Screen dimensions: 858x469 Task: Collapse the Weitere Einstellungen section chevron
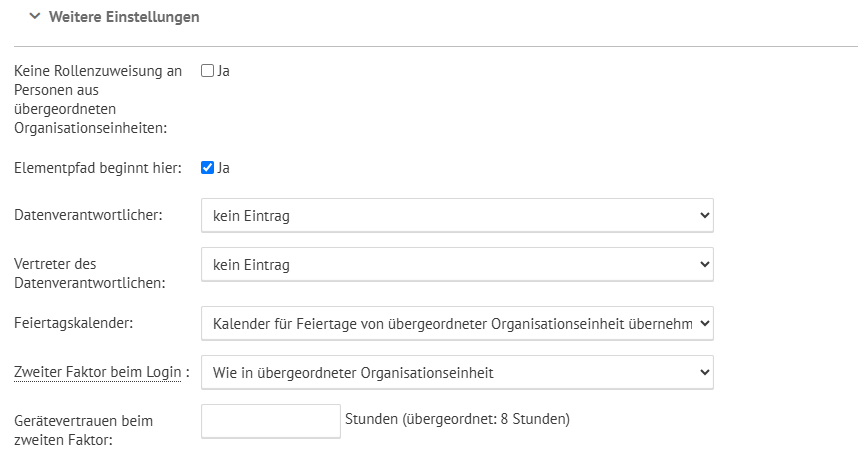[35, 16]
